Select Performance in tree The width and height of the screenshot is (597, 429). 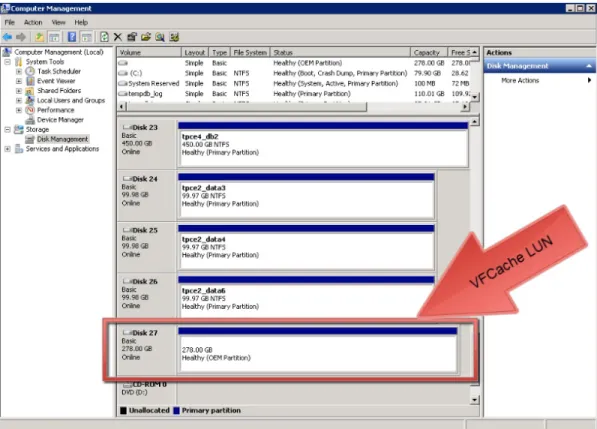click(56, 110)
